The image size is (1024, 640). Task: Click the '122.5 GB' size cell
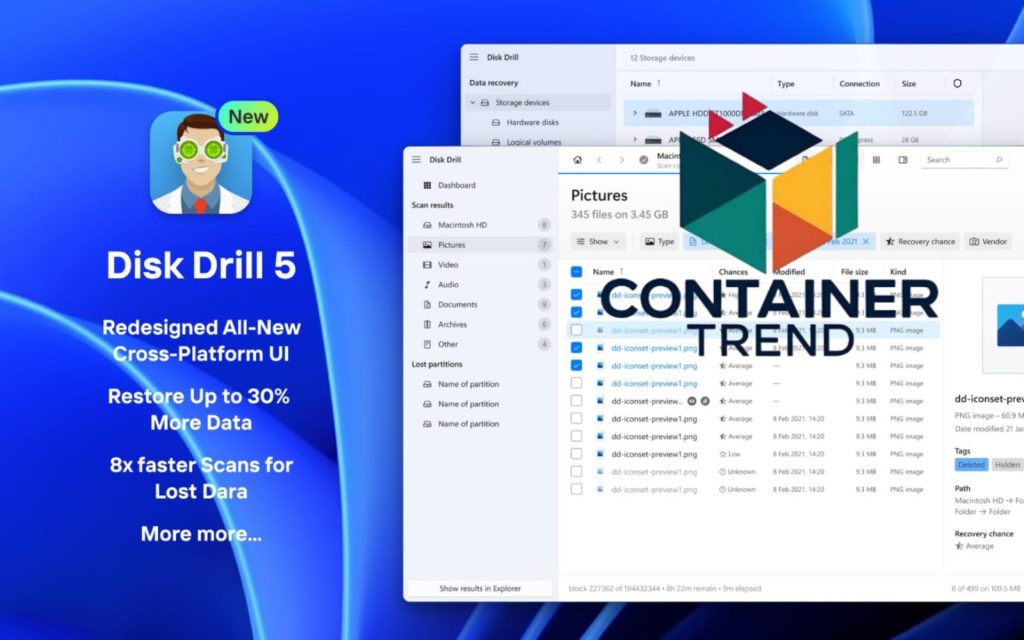(x=914, y=113)
